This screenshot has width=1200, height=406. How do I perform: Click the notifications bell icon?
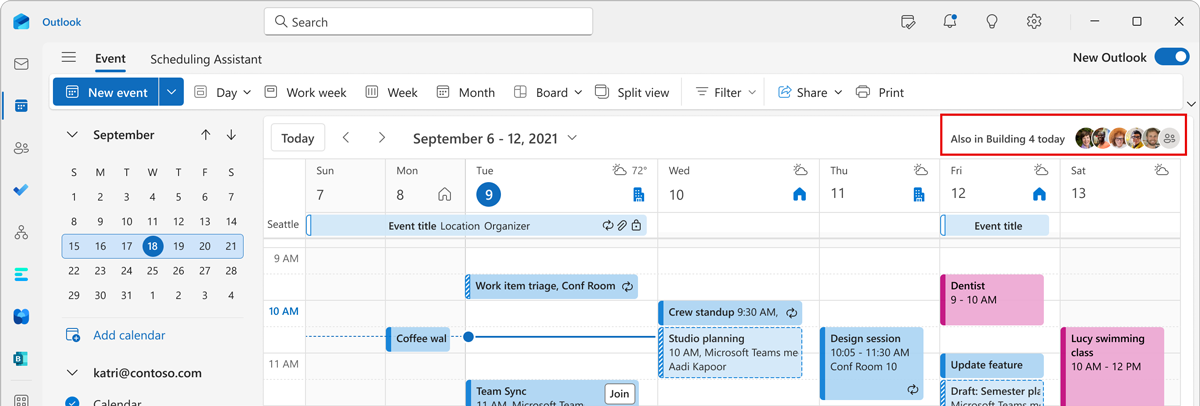coord(950,22)
